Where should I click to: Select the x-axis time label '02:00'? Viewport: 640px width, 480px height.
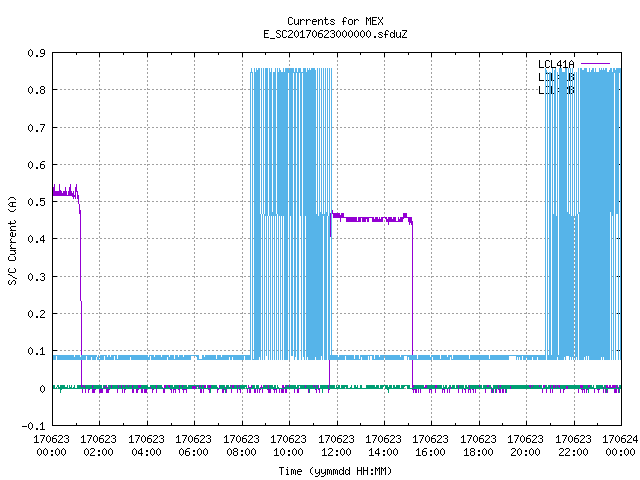(x=98, y=452)
